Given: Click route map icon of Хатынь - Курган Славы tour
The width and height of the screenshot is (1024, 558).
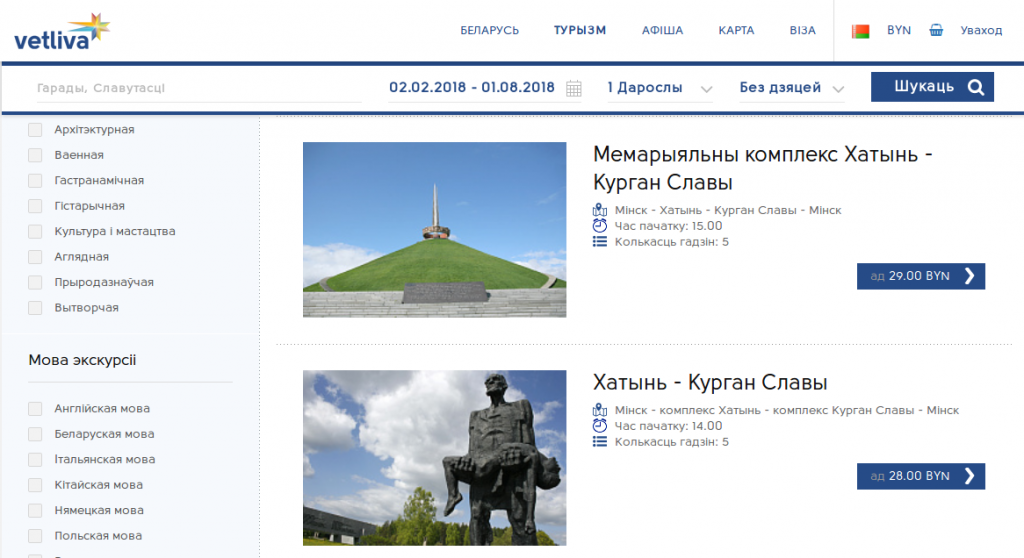Looking at the screenshot, I should click(600, 410).
